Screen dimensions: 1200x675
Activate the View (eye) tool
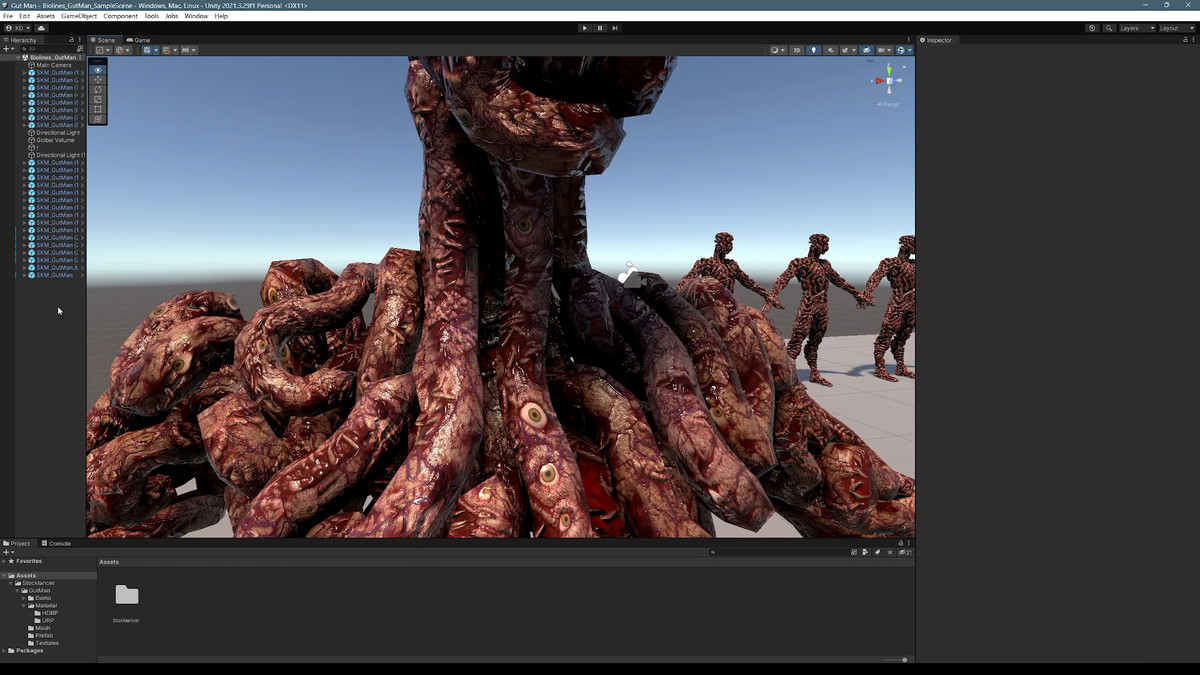(97, 70)
